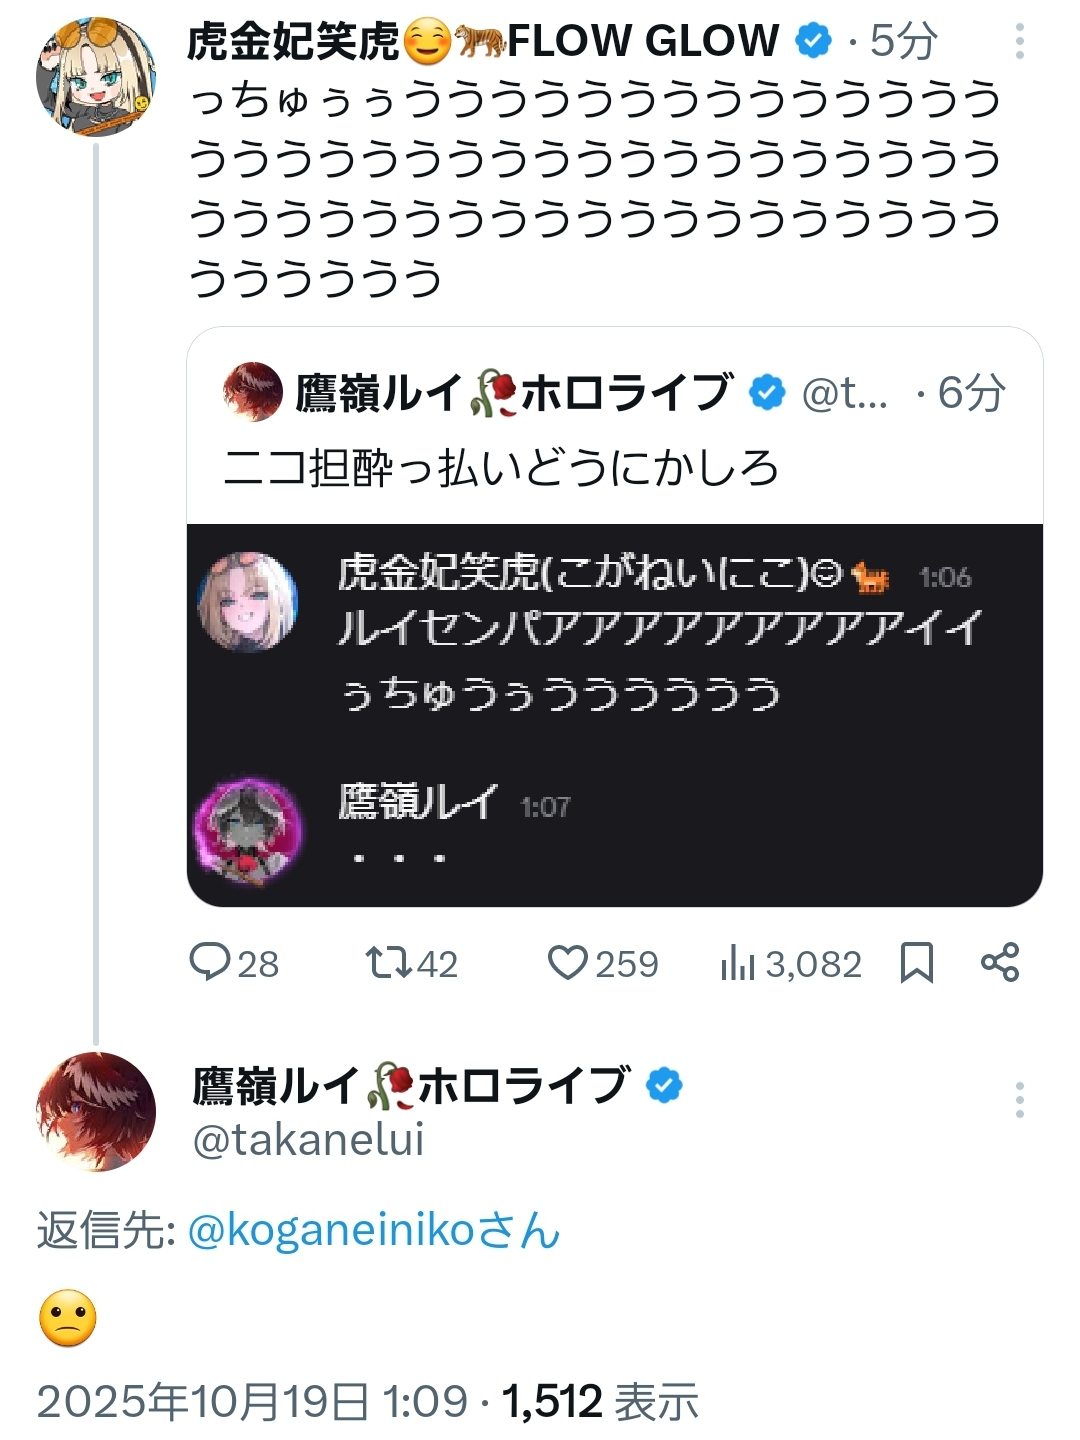Viewport: 1080px width, 1440px height.
Task: Open 虎金妃笑虎 profile avatar at top
Action: coord(96,77)
